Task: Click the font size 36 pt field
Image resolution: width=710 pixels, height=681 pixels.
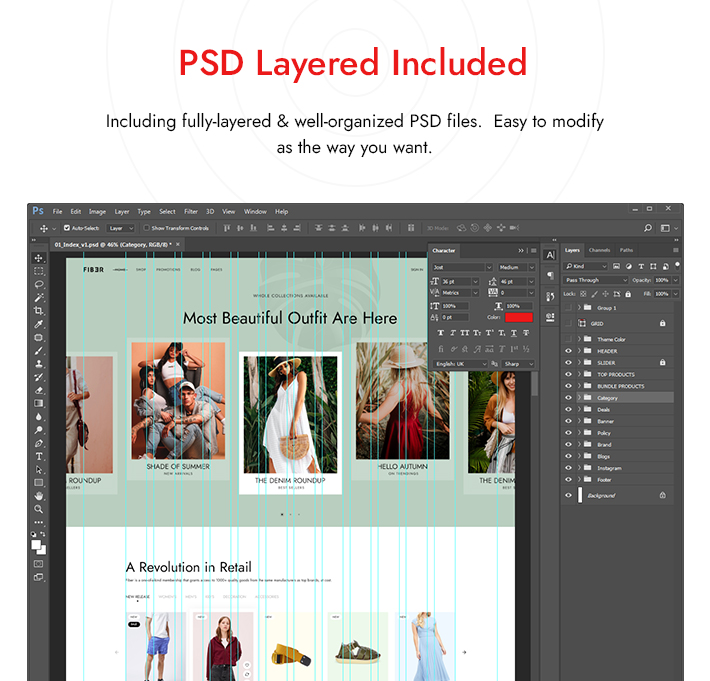Action: click(456, 282)
